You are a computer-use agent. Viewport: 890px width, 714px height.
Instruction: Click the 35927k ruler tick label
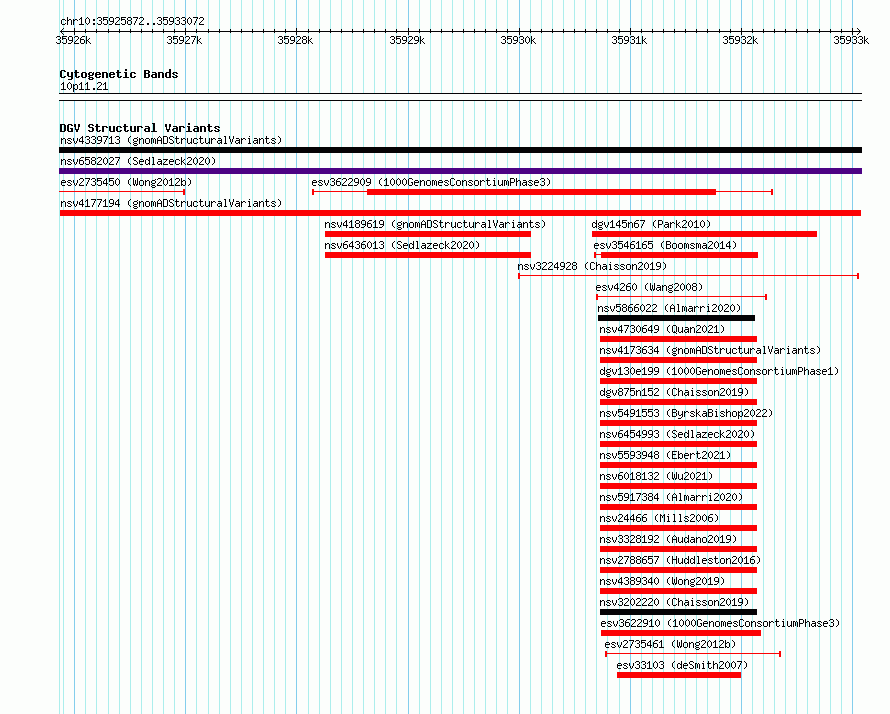(x=184, y=40)
